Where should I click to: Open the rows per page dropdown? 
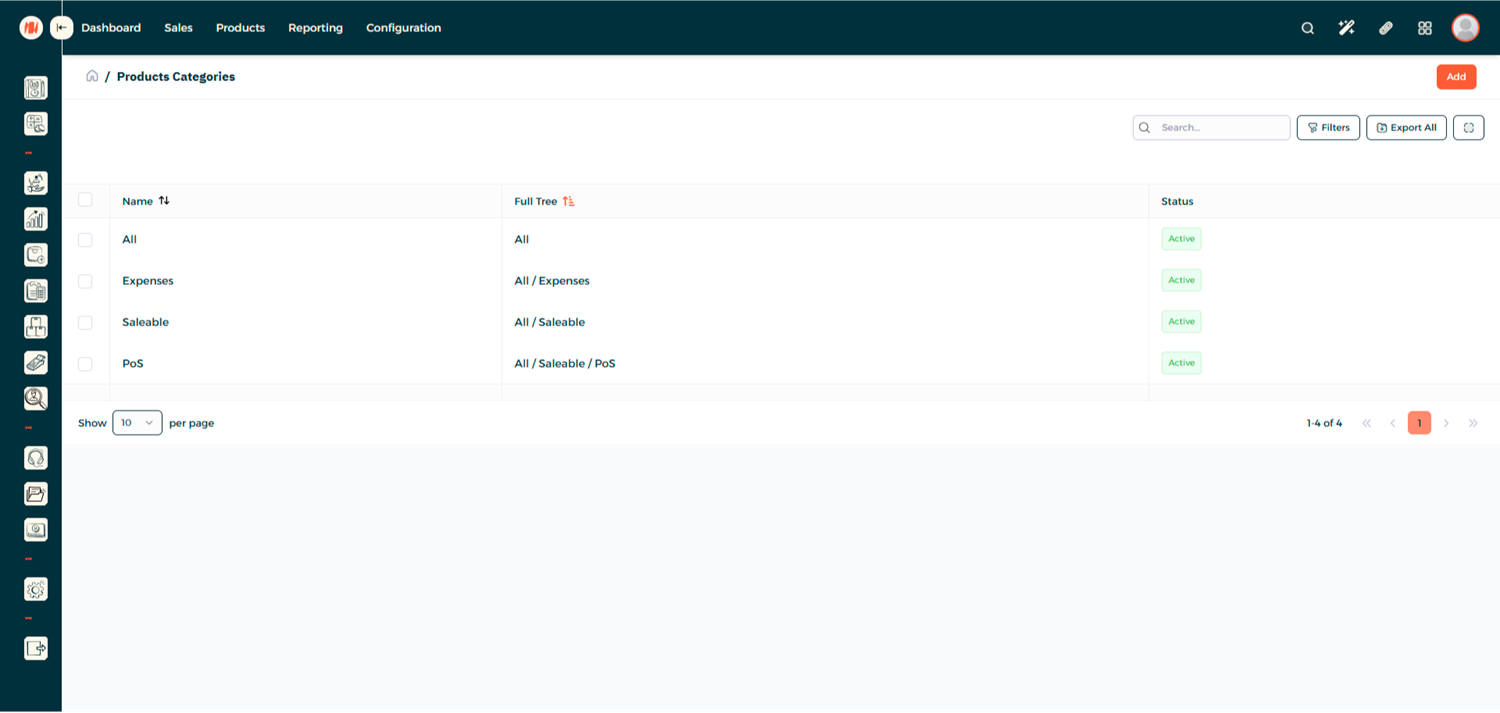click(x=137, y=423)
